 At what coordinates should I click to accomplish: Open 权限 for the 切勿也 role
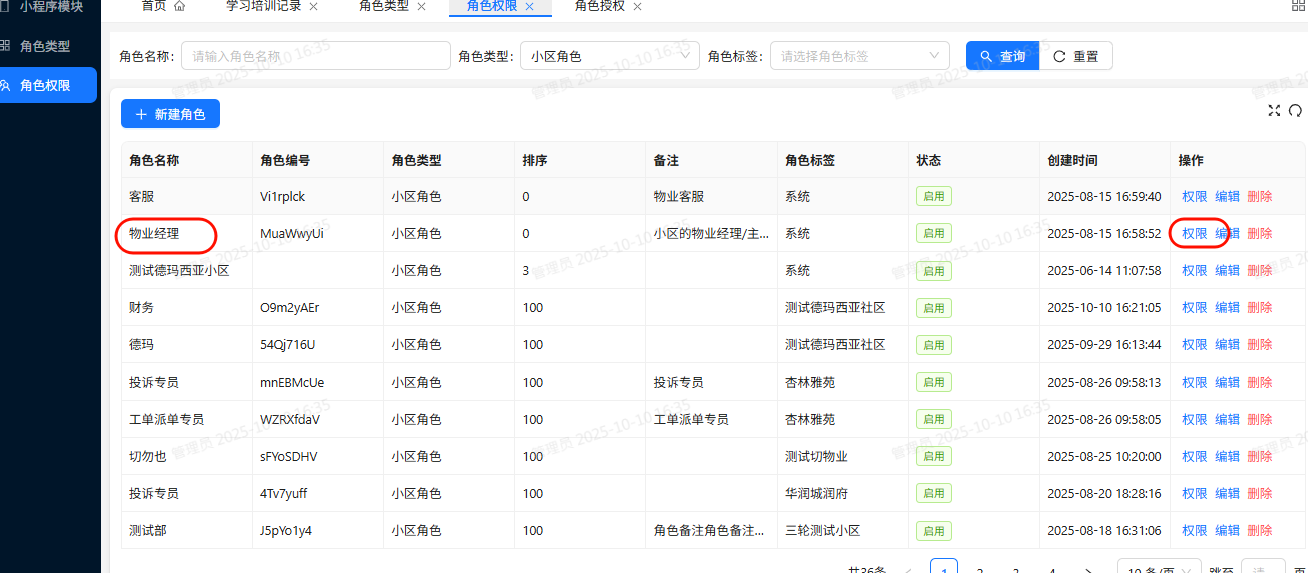pos(1194,456)
